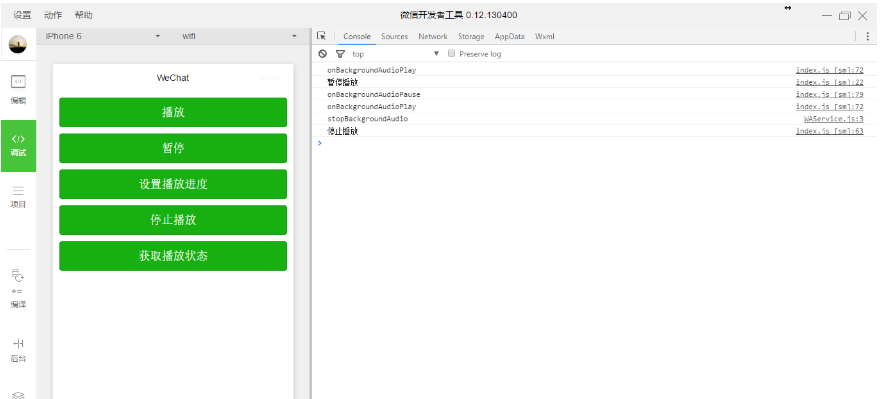Viewport: 886px width, 399px height.
Task: Clear console with the circle-slash icon
Action: tap(323, 54)
